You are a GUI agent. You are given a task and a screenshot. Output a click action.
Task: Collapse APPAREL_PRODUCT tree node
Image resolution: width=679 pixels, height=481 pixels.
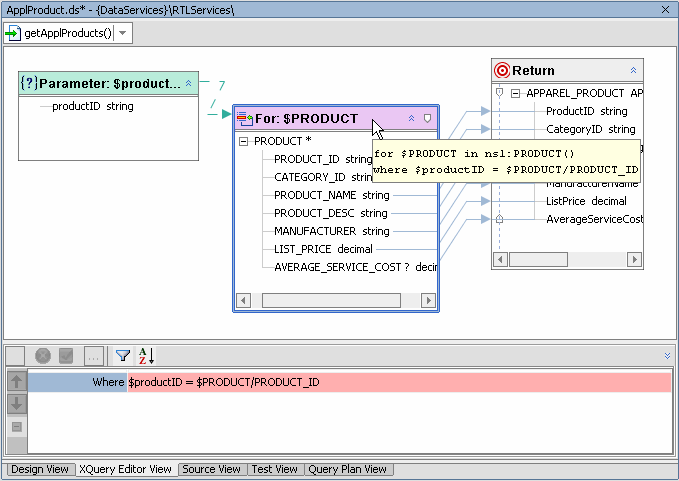[x=515, y=94]
